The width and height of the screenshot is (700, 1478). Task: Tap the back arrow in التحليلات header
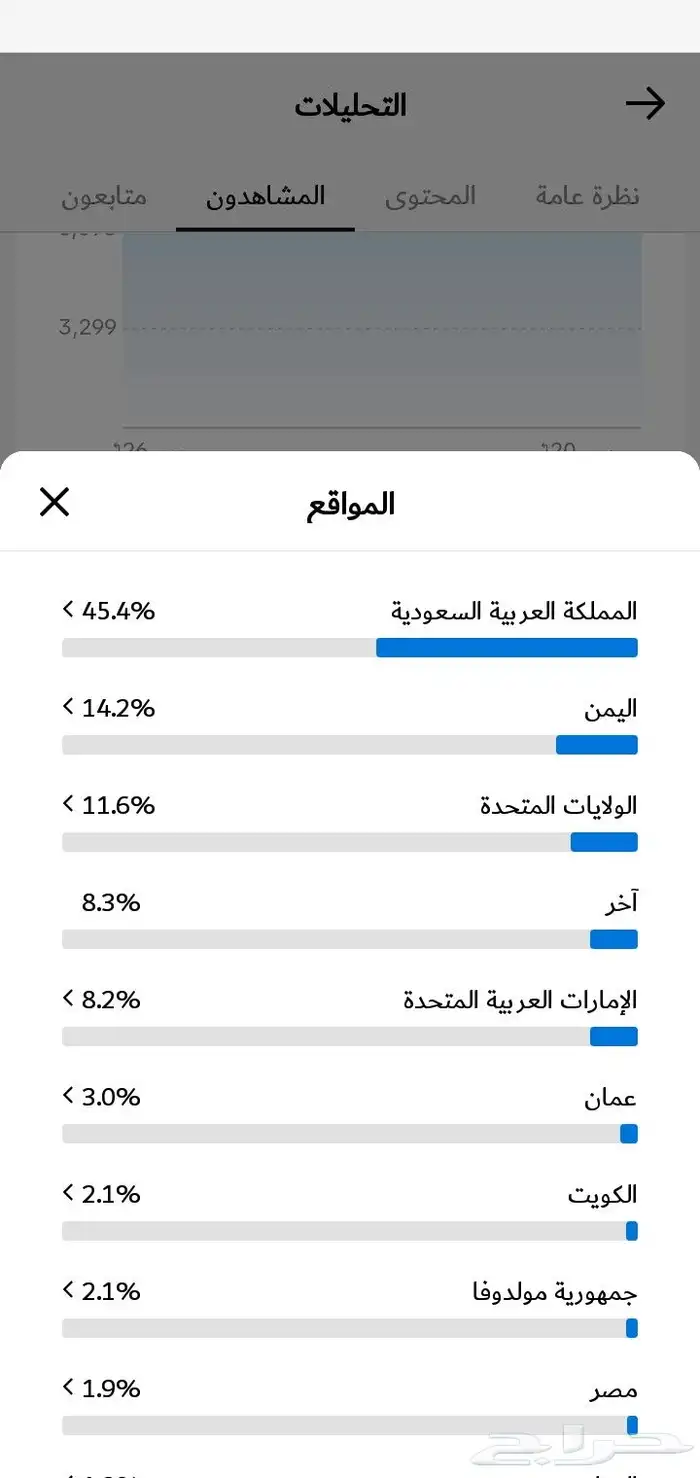(645, 104)
